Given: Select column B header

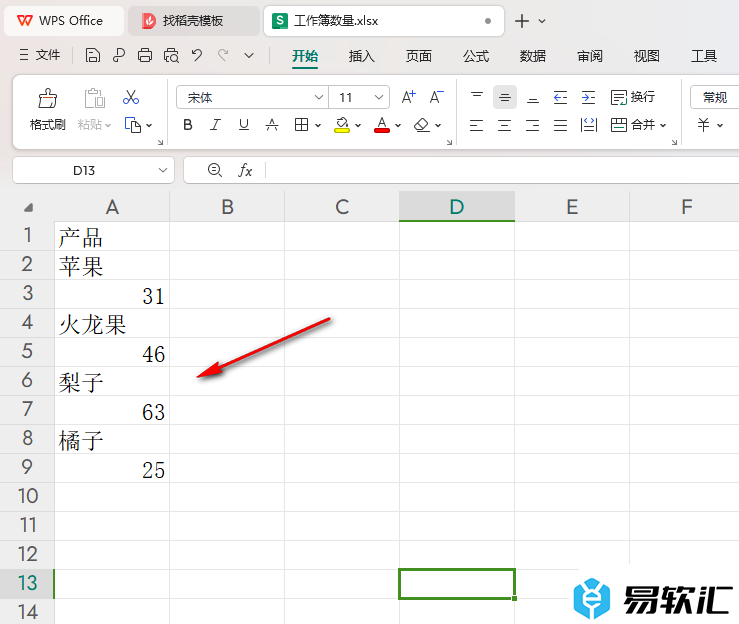Looking at the screenshot, I should click(227, 206).
